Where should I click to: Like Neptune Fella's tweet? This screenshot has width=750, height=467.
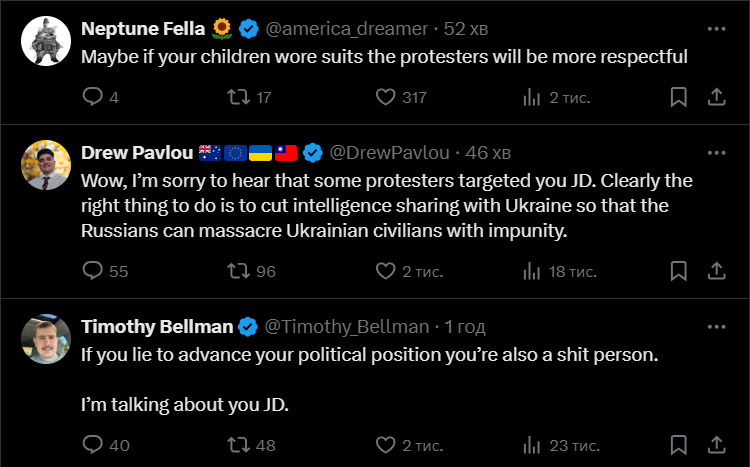pyautogui.click(x=386, y=97)
